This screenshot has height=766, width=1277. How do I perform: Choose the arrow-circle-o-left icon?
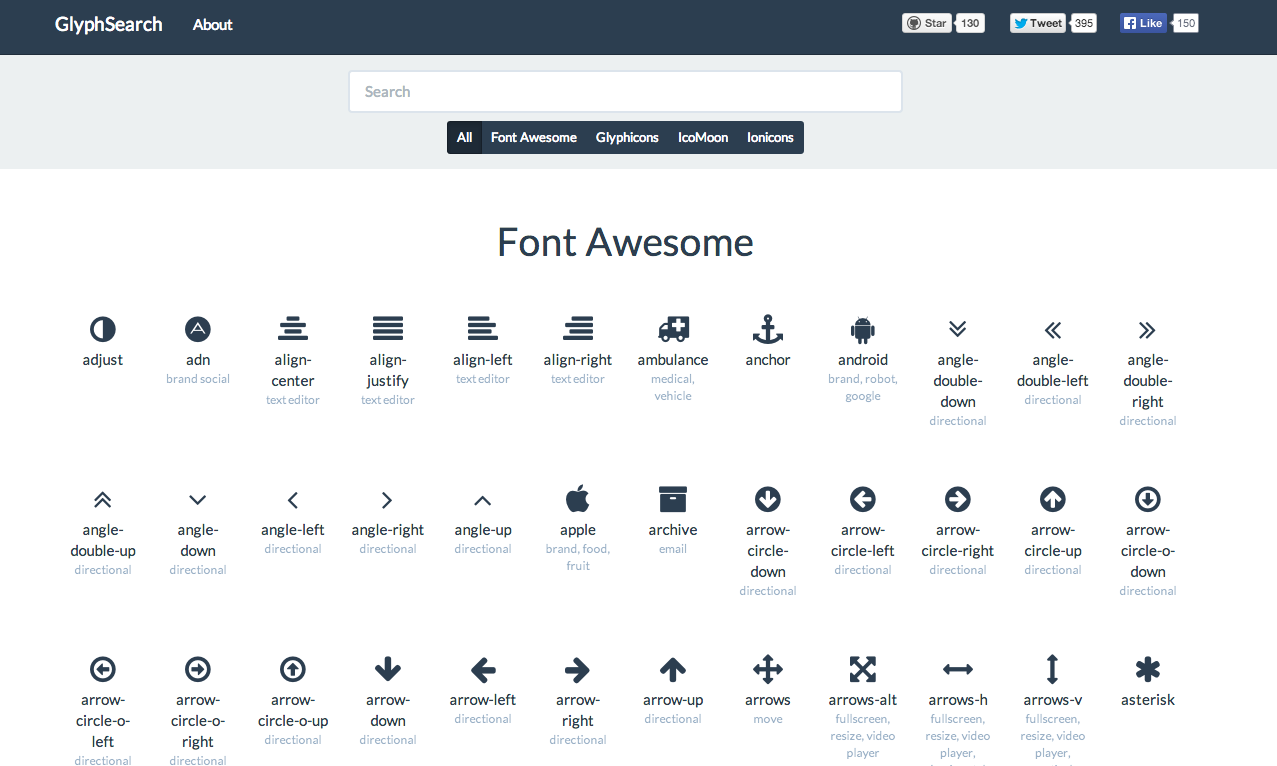(103, 669)
